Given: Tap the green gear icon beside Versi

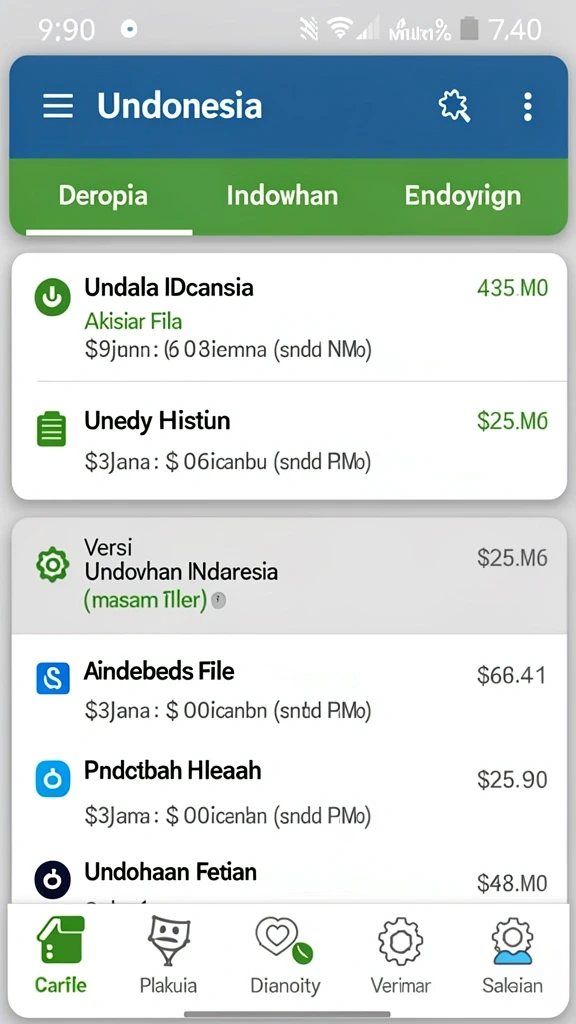Looking at the screenshot, I should [x=52, y=565].
